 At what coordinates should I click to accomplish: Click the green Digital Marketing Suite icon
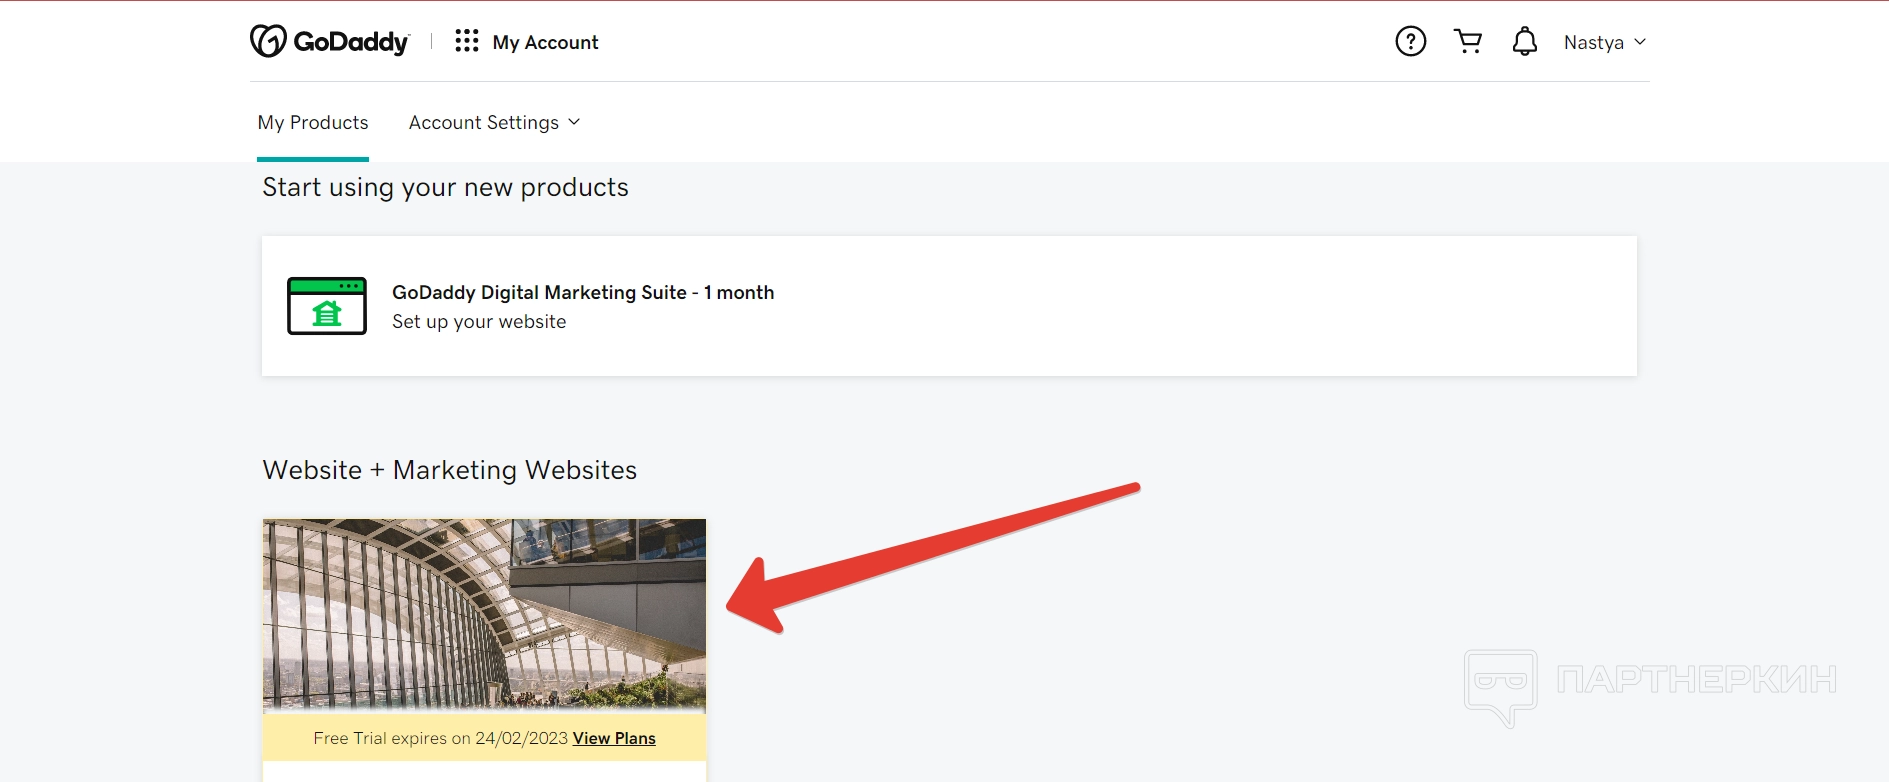(327, 306)
